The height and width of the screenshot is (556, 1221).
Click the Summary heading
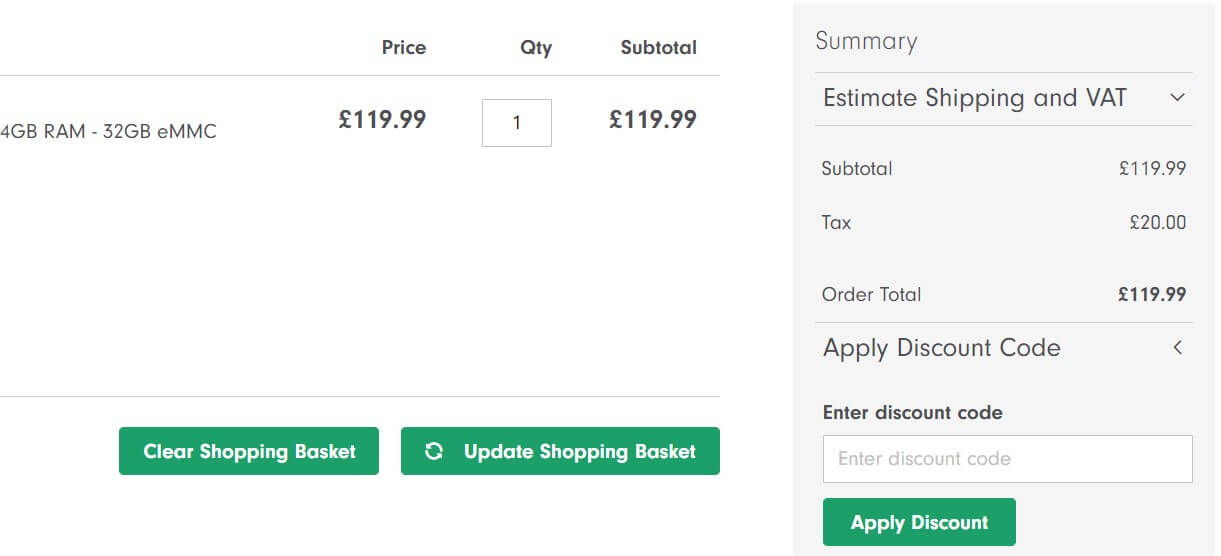coord(866,41)
